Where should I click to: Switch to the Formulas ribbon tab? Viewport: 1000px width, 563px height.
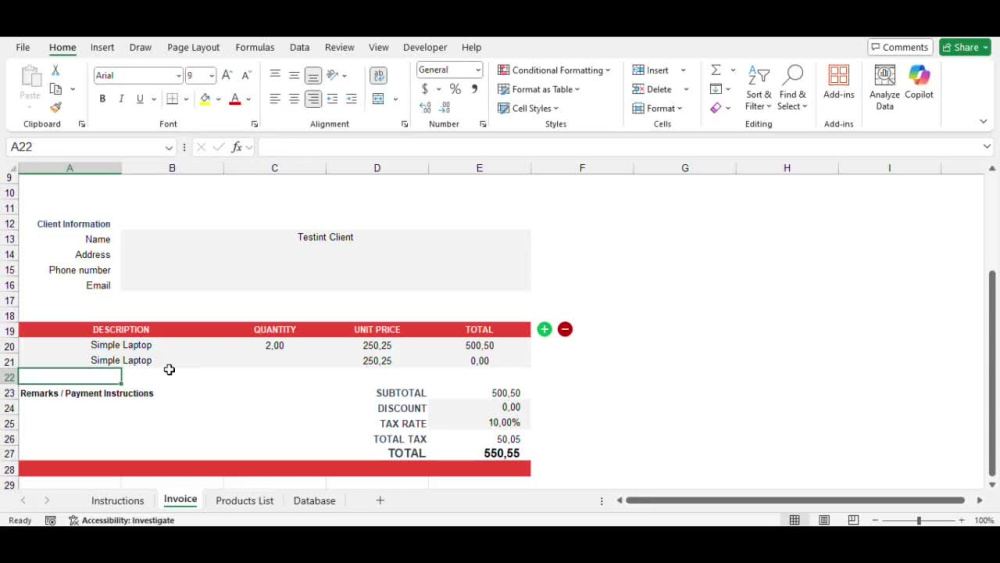click(254, 47)
